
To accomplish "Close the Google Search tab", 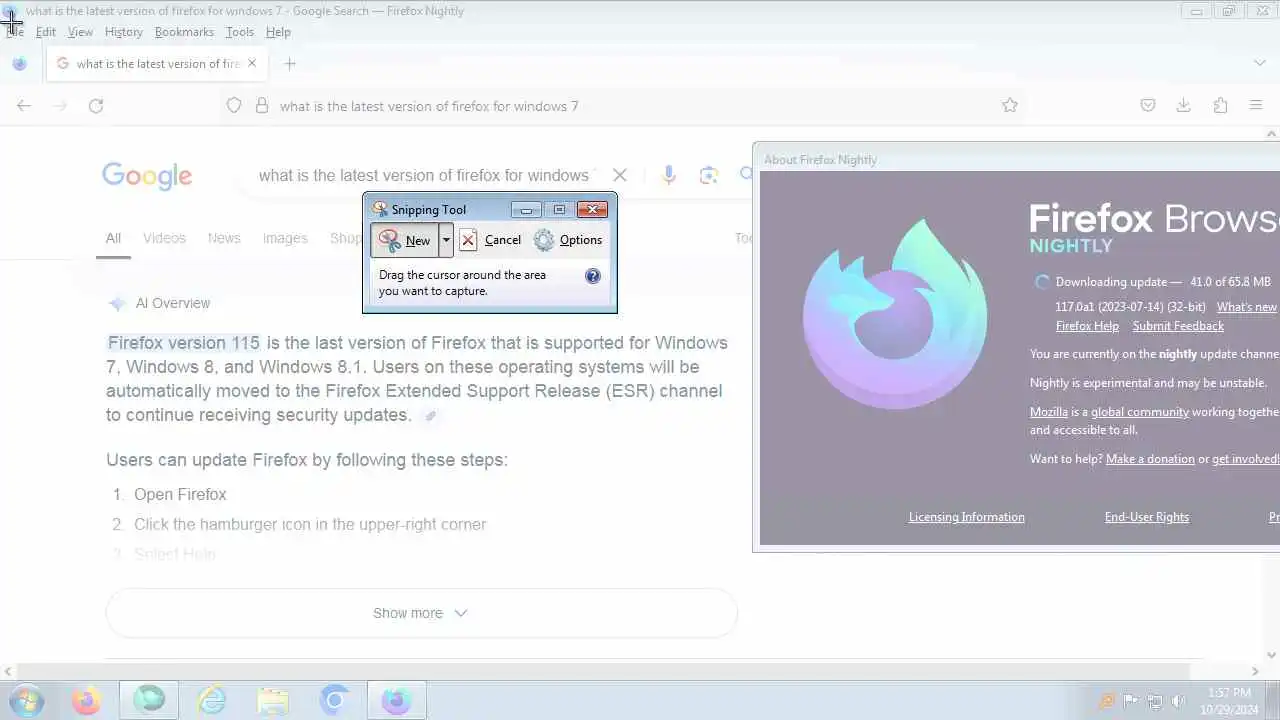I will coord(252,63).
